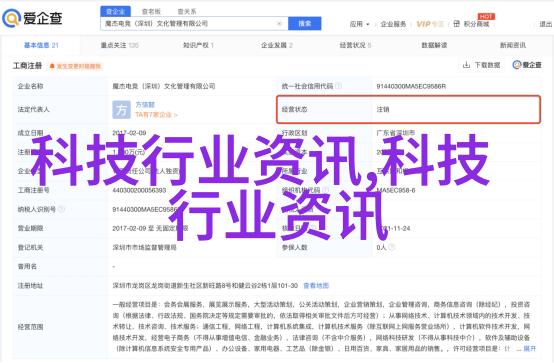Open the 企业服务 link

(393, 24)
